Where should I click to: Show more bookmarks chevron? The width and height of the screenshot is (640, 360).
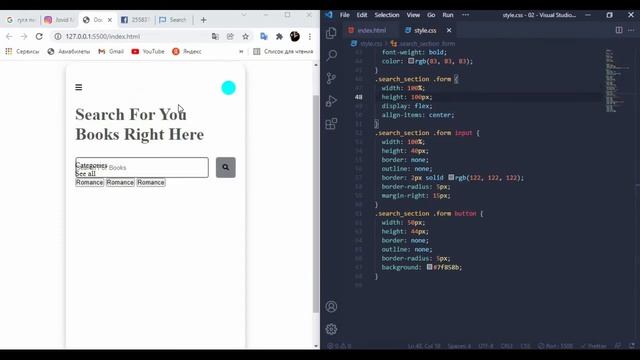[241, 51]
